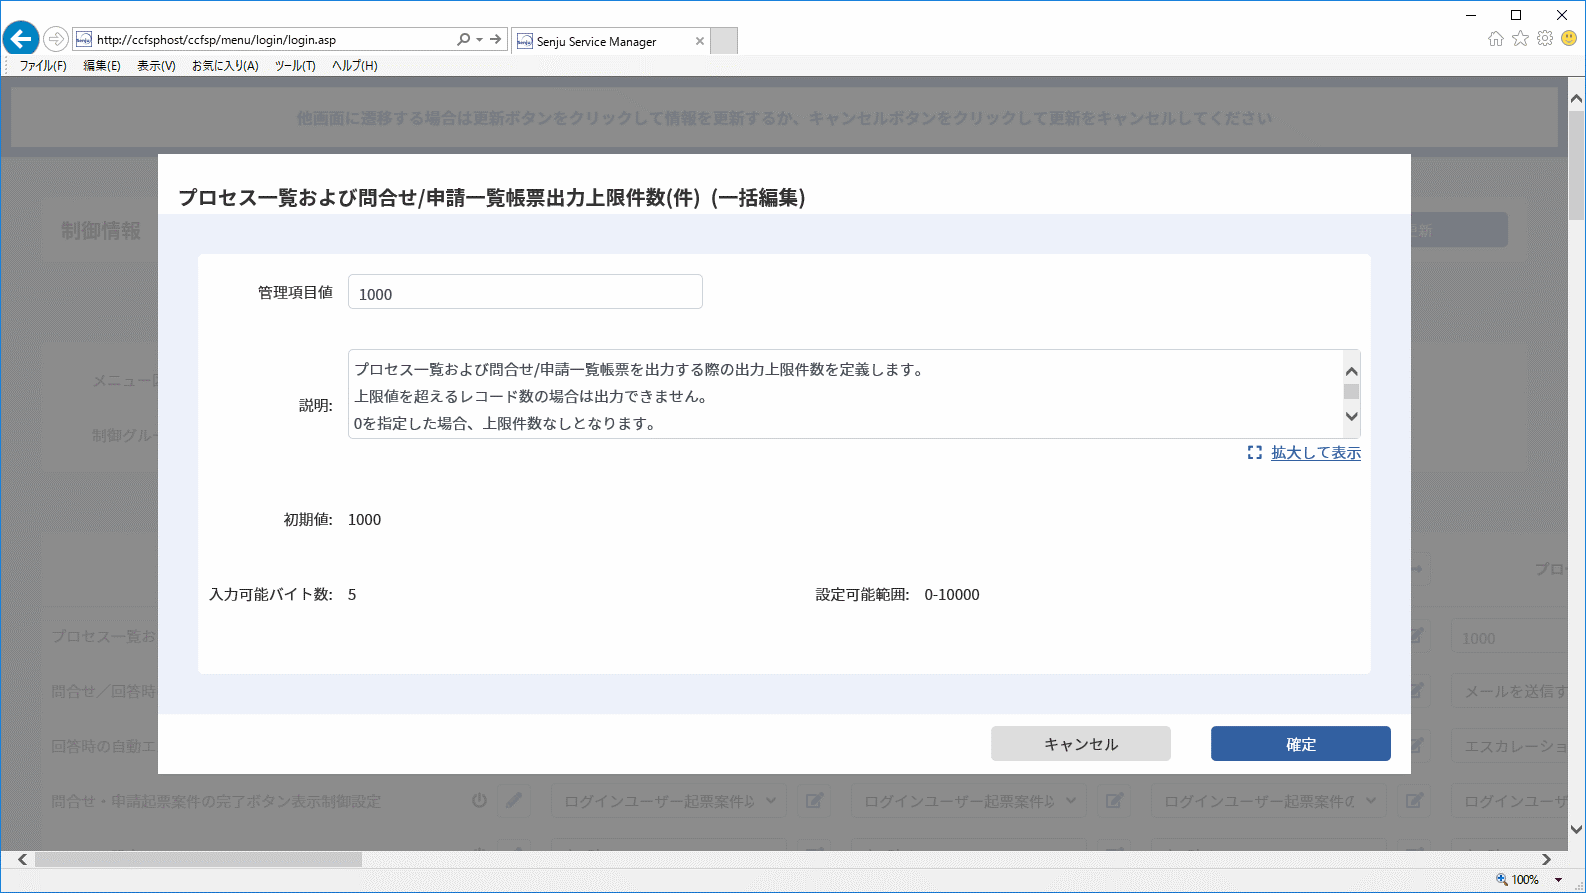Image resolution: width=1586 pixels, height=893 pixels.
Task: Click the 拡大して表示 link
Action: [1316, 453]
